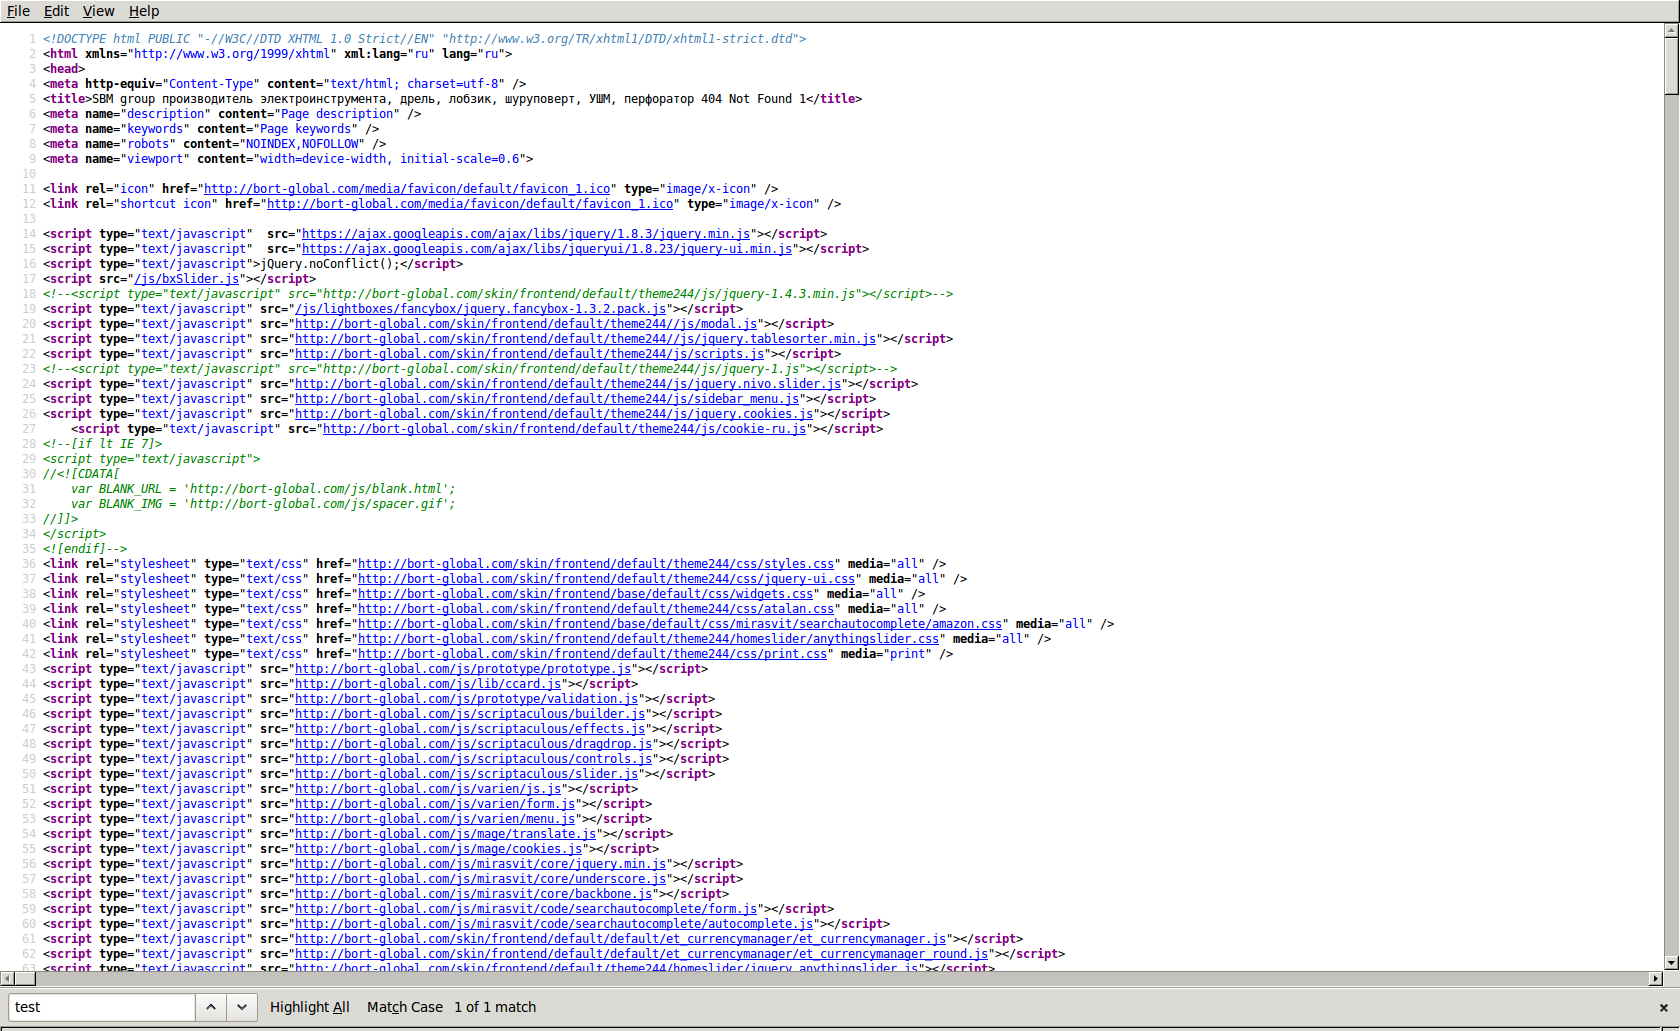Open the mirasvit/core/jquery.min.js link
Image resolution: width=1680 pixels, height=1031 pixels.
(x=480, y=864)
